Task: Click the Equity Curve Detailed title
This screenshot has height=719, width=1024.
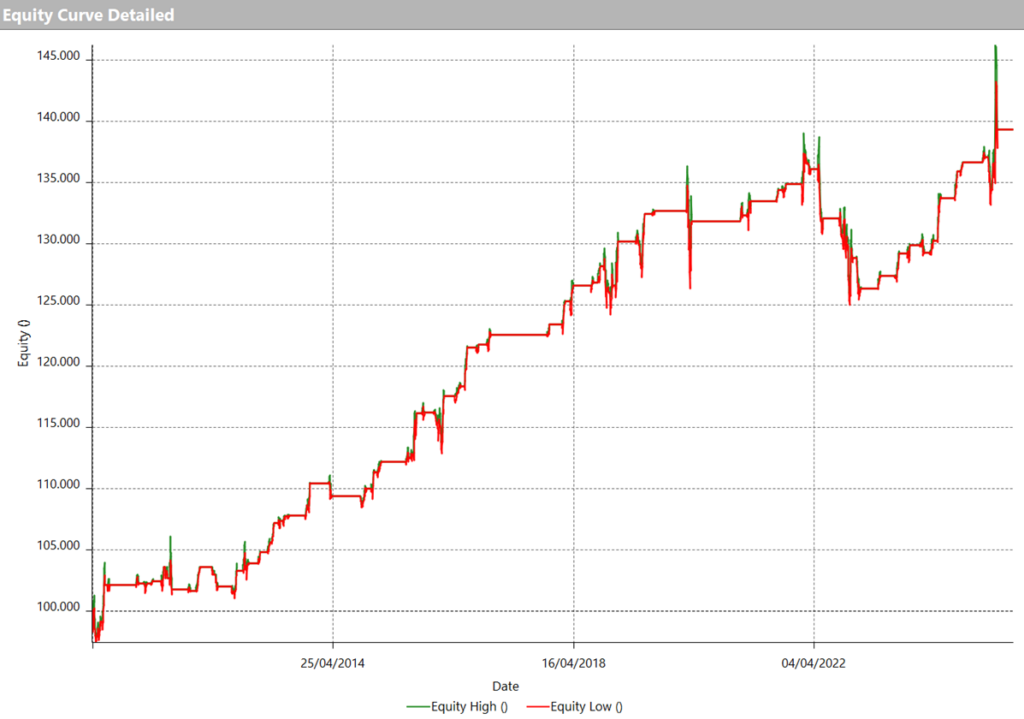Action: click(x=88, y=15)
